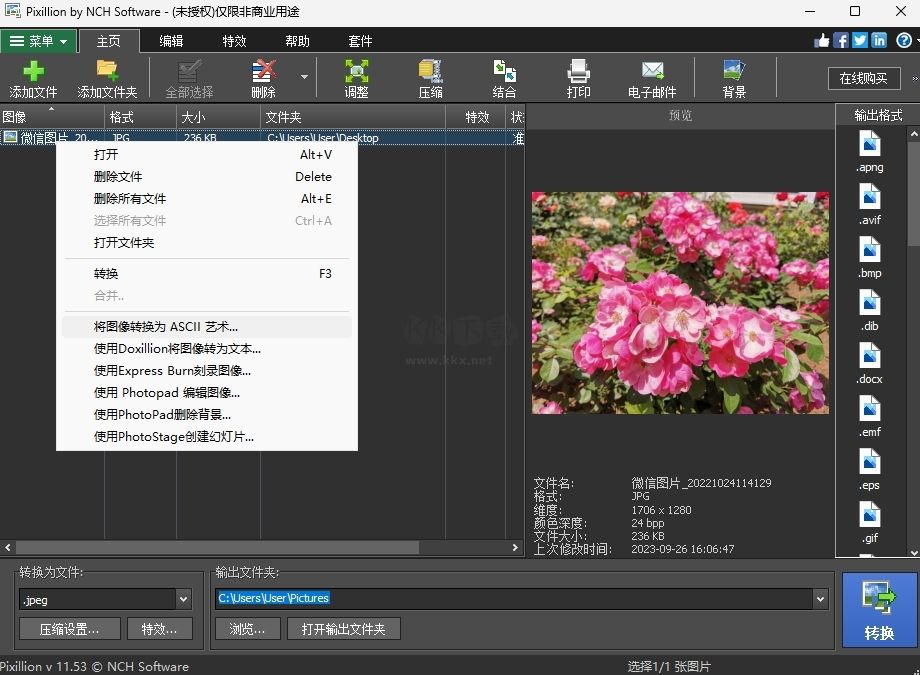The image size is (920, 675).
Task: Open the .jpeg output format dropdown
Action: click(x=186, y=599)
